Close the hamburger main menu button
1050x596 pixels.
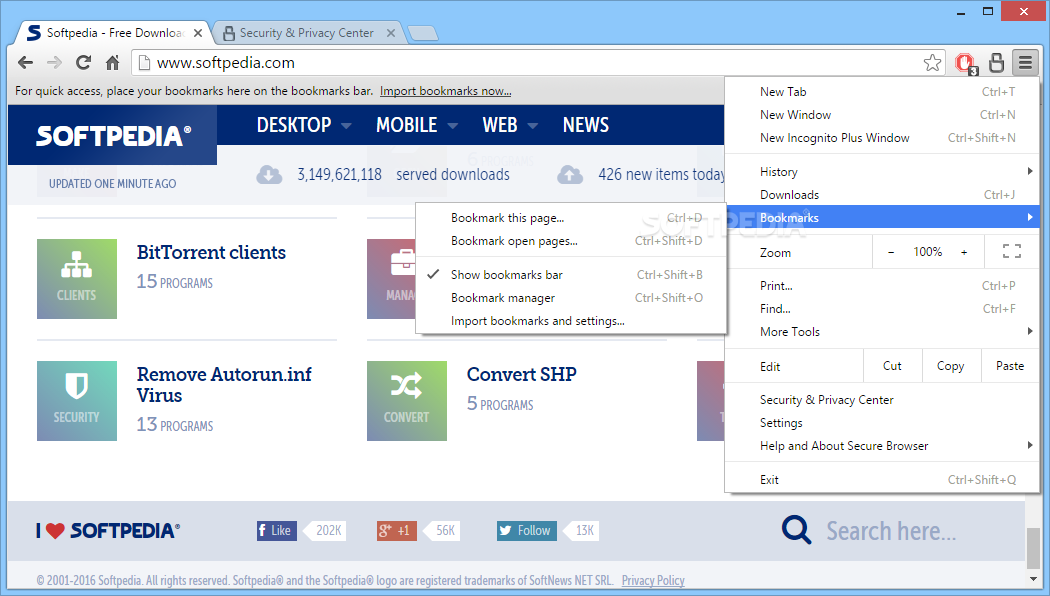[x=1025, y=63]
